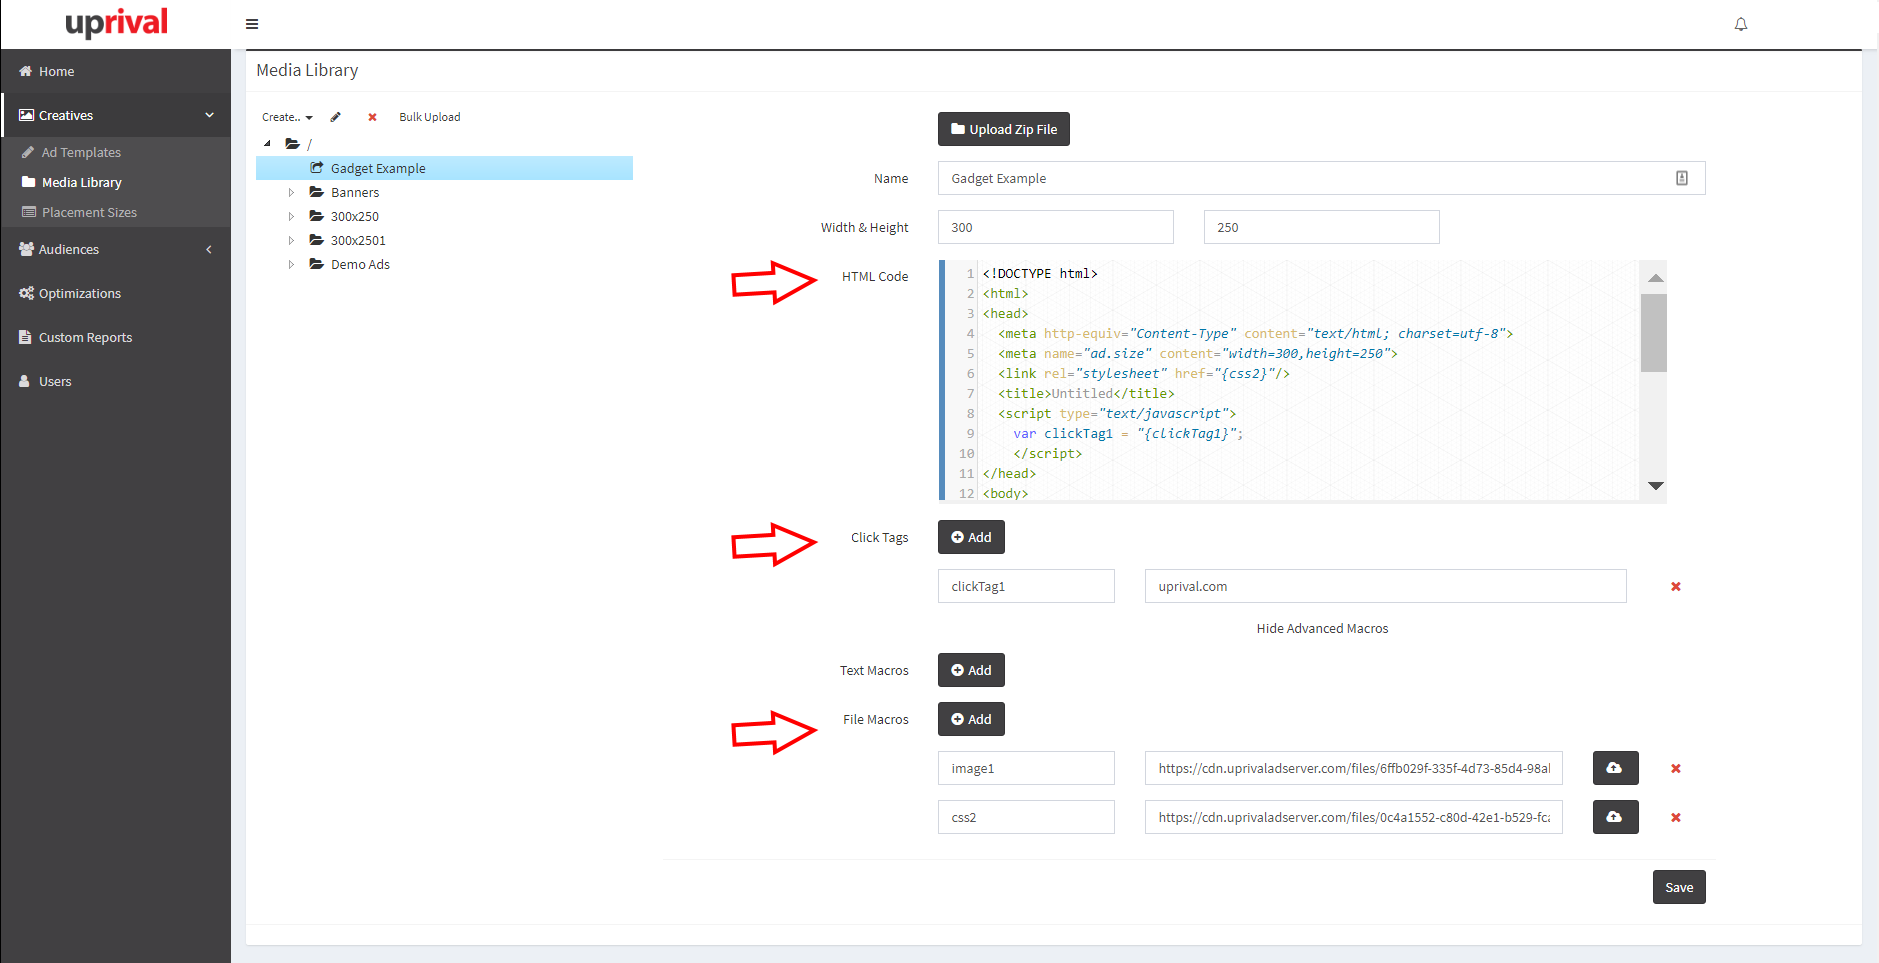Expand the 300x250 folder
The width and height of the screenshot is (1879, 963).
(291, 216)
